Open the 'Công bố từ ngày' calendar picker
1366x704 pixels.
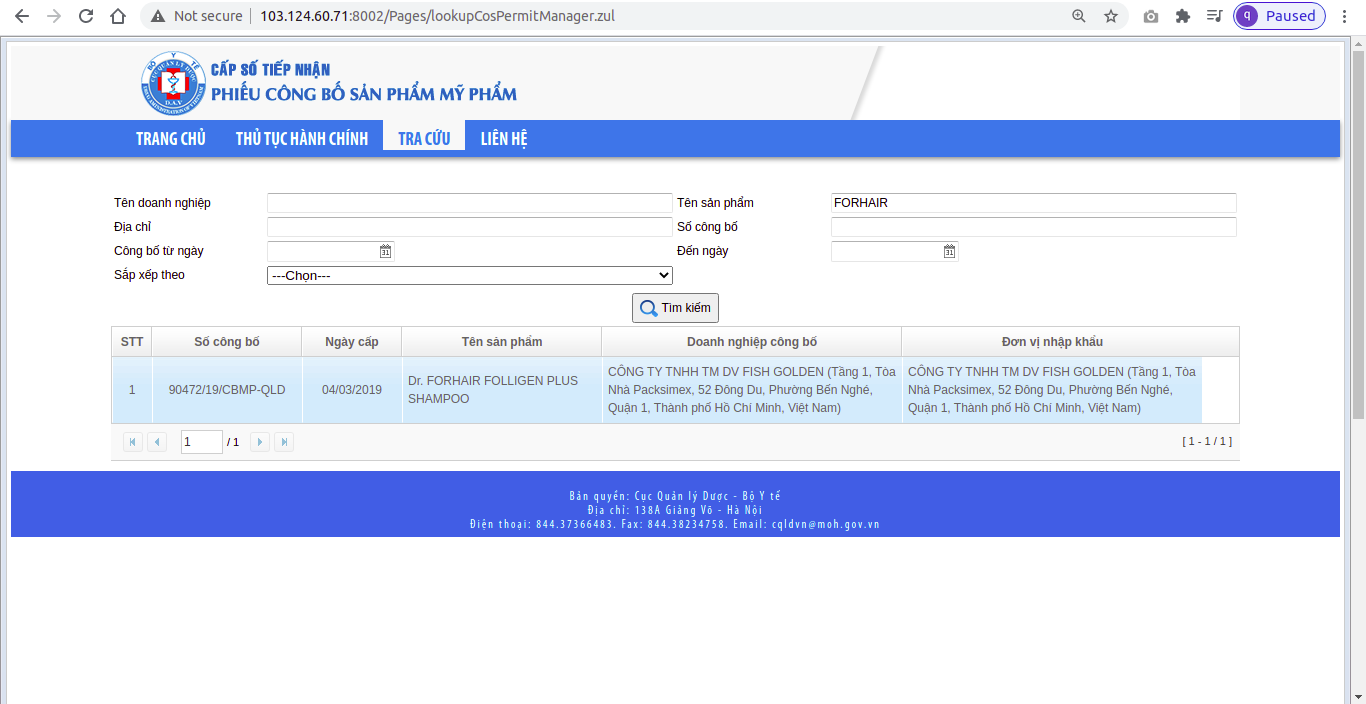click(385, 251)
